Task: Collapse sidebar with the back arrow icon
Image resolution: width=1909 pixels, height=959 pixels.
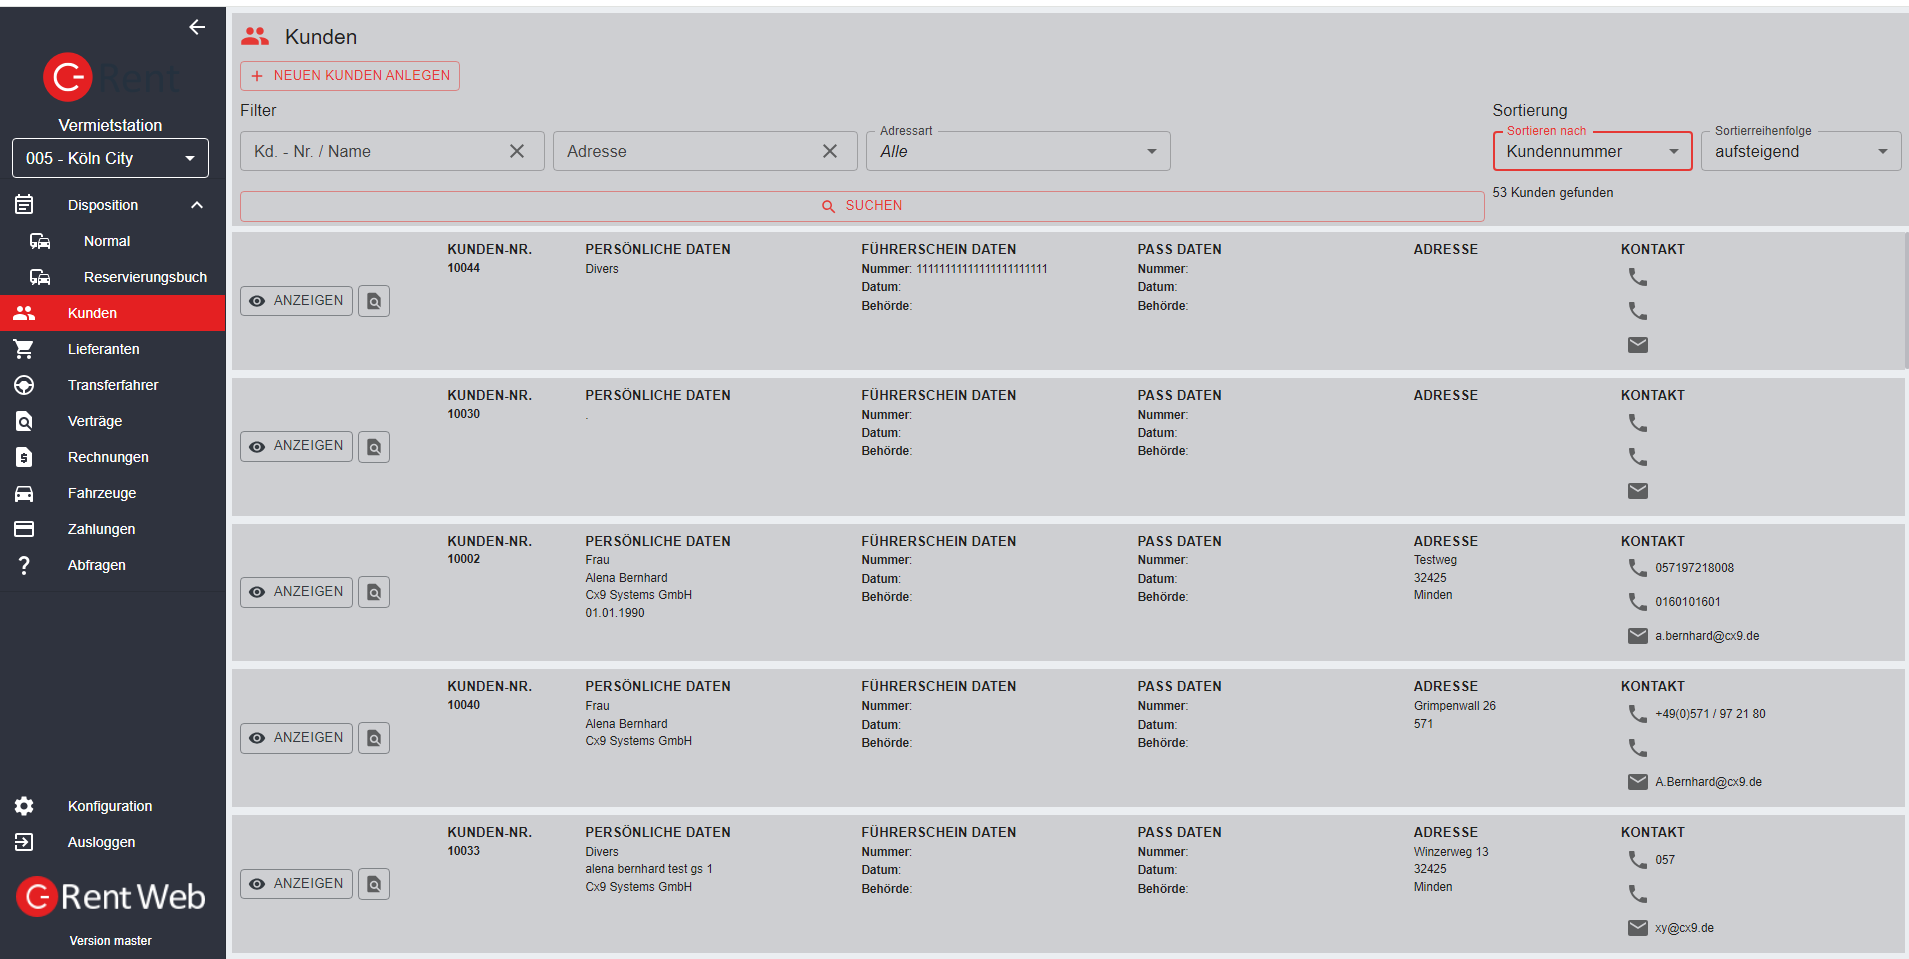Action: click(x=197, y=27)
